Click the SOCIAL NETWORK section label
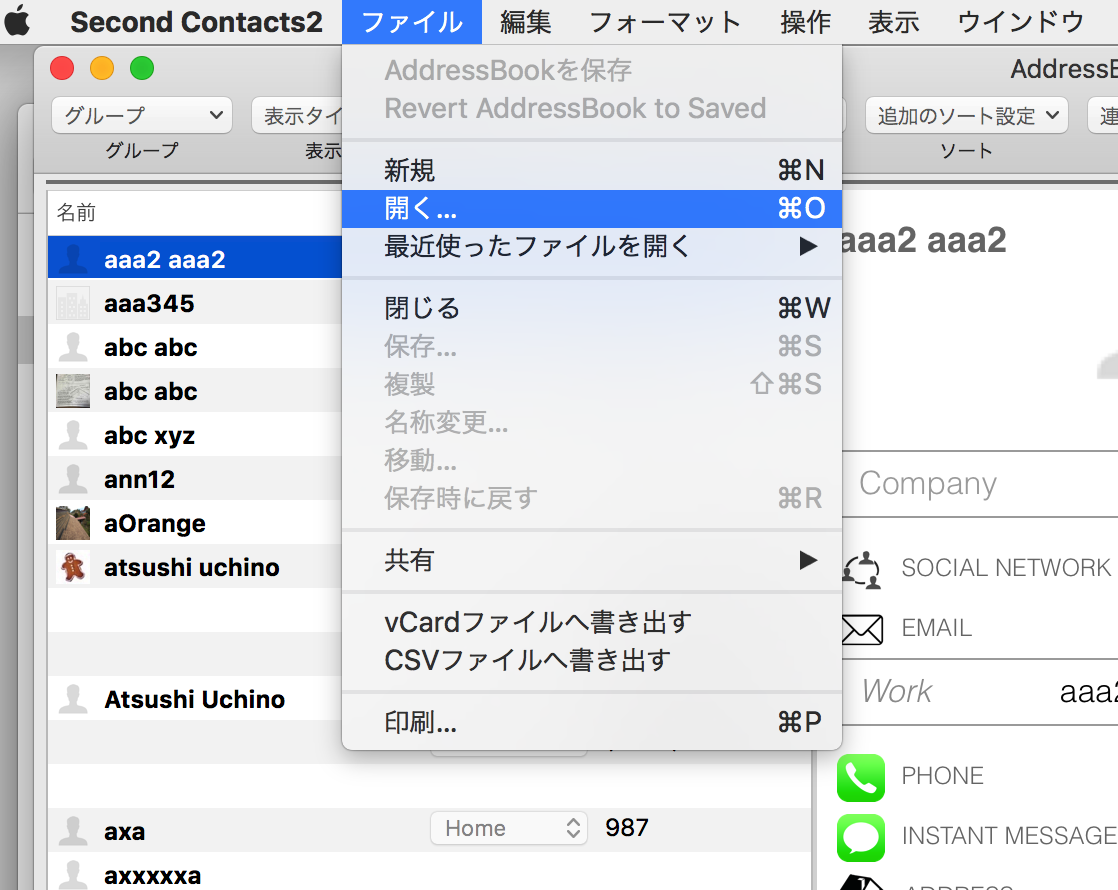 (x=1006, y=568)
